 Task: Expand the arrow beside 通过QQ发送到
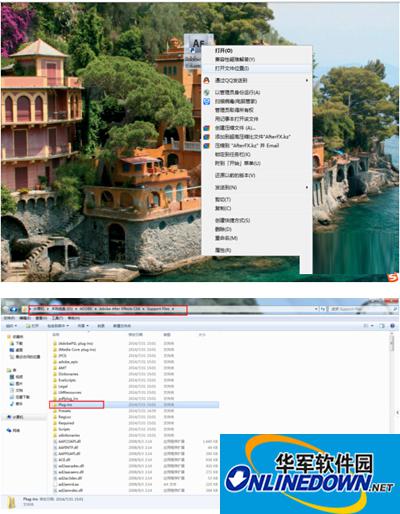[x=307, y=80]
